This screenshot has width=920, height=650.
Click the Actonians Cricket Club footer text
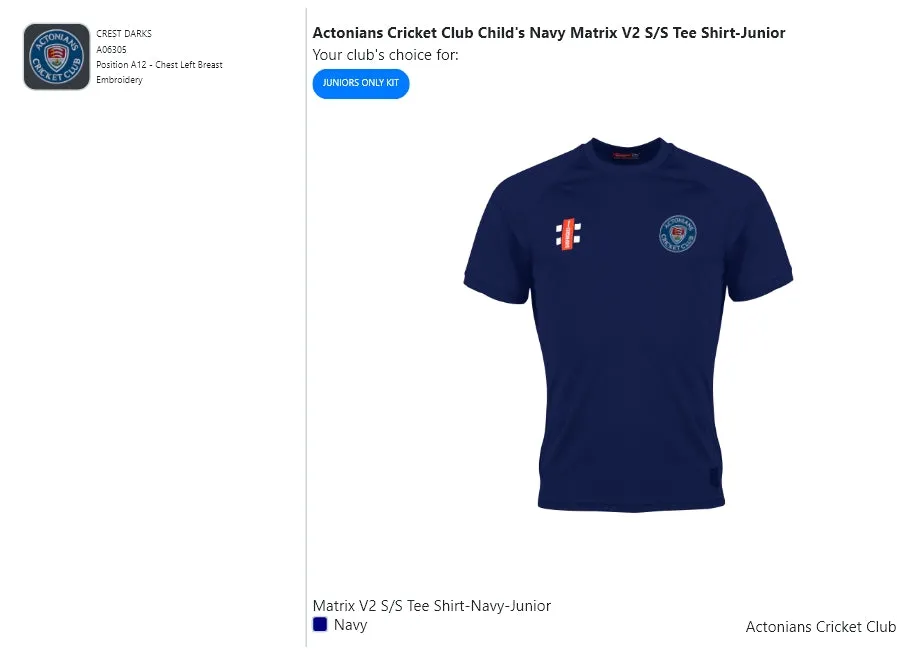point(821,627)
